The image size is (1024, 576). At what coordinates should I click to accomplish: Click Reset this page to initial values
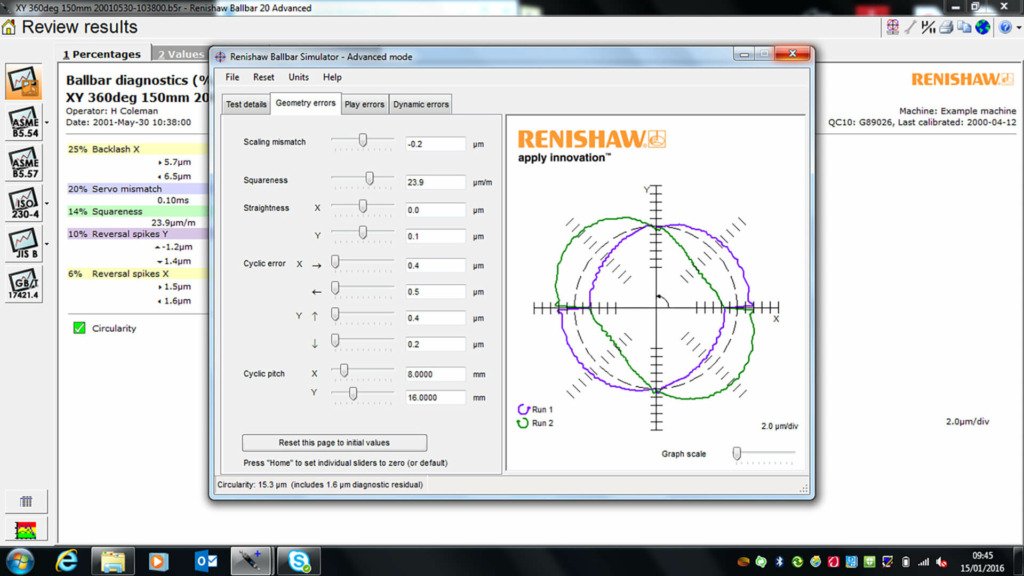(x=334, y=442)
